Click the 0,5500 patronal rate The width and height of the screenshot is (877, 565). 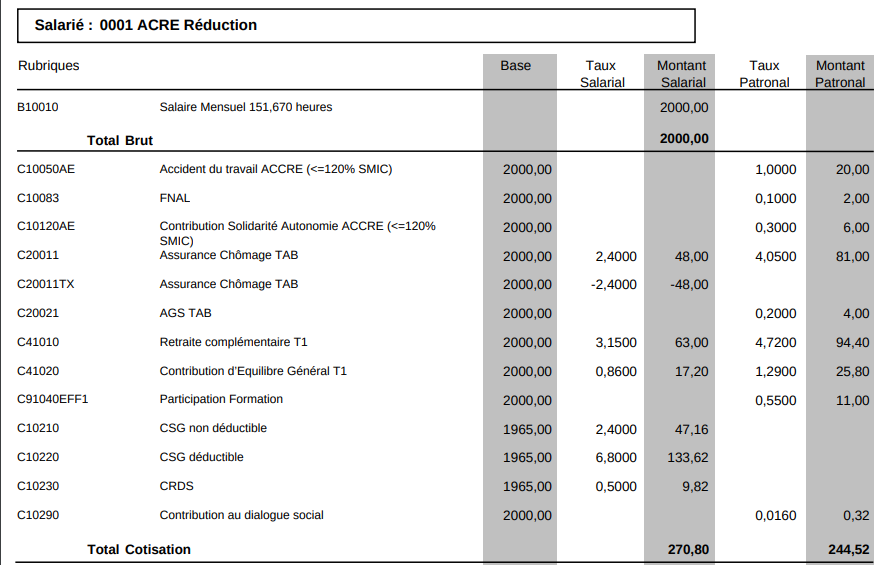tap(776, 401)
